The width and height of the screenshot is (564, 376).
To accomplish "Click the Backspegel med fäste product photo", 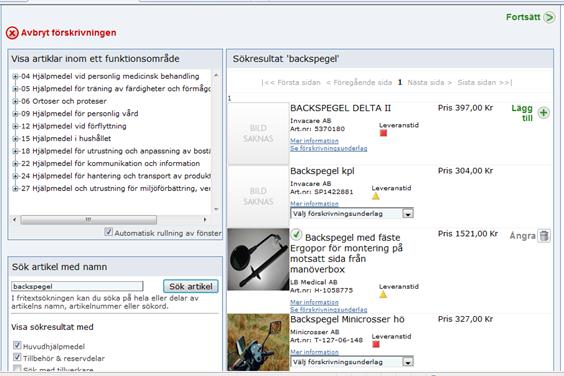I will (258, 259).
